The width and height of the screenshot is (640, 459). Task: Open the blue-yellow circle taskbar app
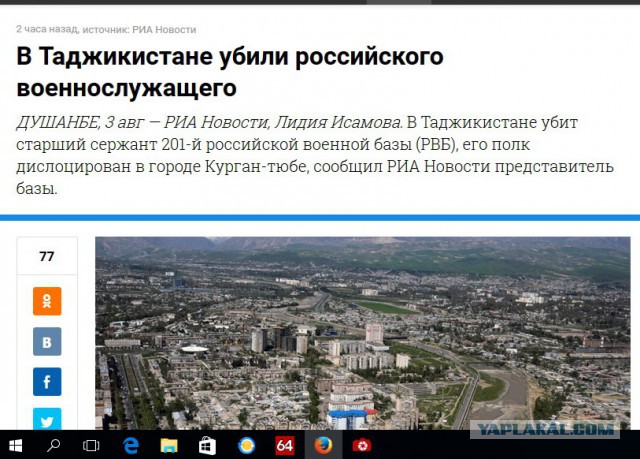tap(246, 445)
